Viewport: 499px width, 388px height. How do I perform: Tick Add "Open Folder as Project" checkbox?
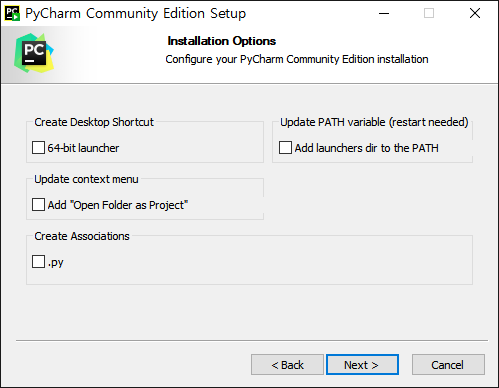pyautogui.click(x=38, y=205)
